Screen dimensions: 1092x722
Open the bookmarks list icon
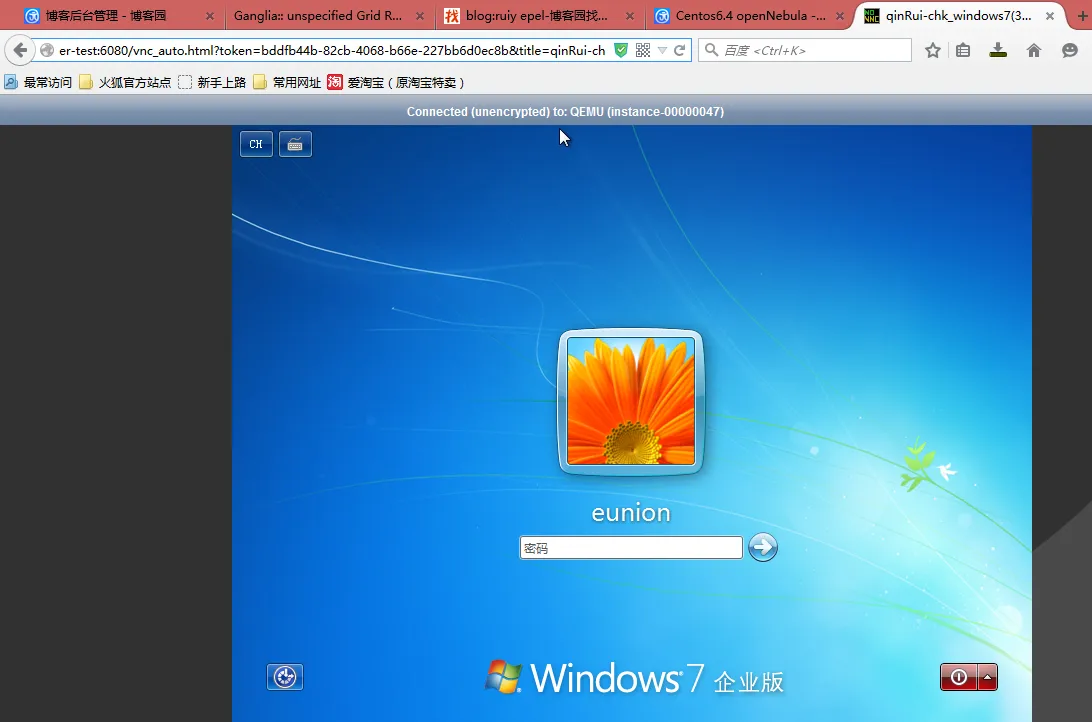pyautogui.click(x=963, y=50)
